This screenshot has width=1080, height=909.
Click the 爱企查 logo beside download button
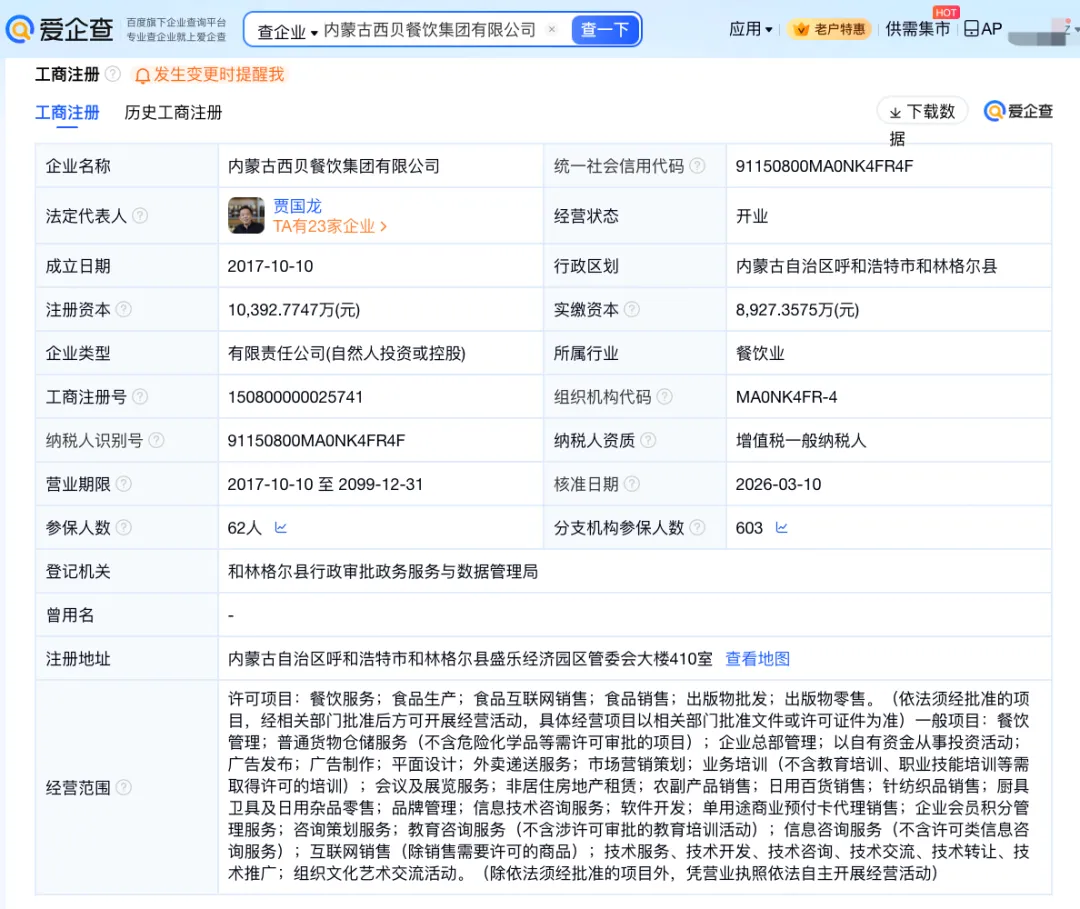[x=1019, y=111]
